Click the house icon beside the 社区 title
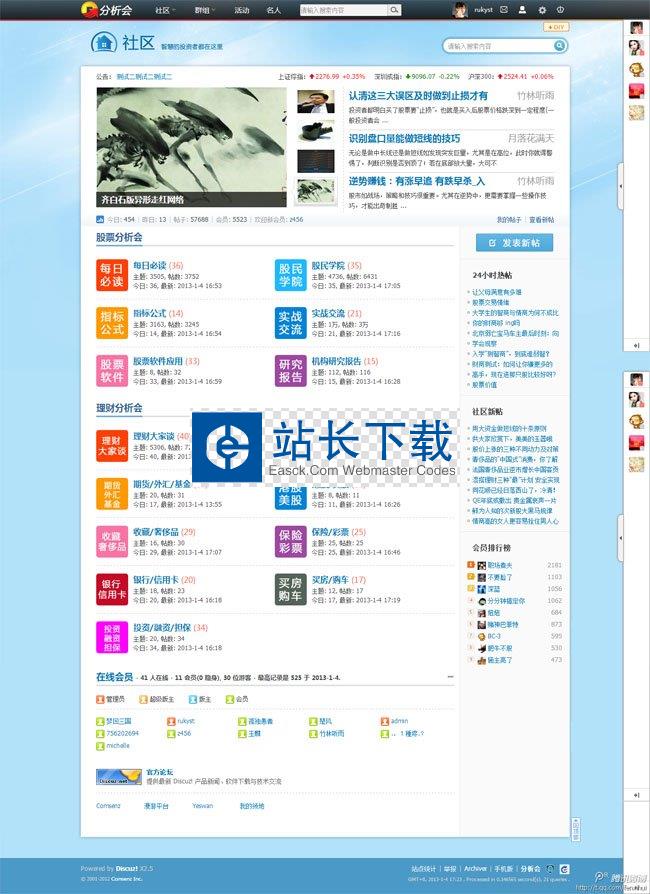This screenshot has width=650, height=894. point(103,43)
